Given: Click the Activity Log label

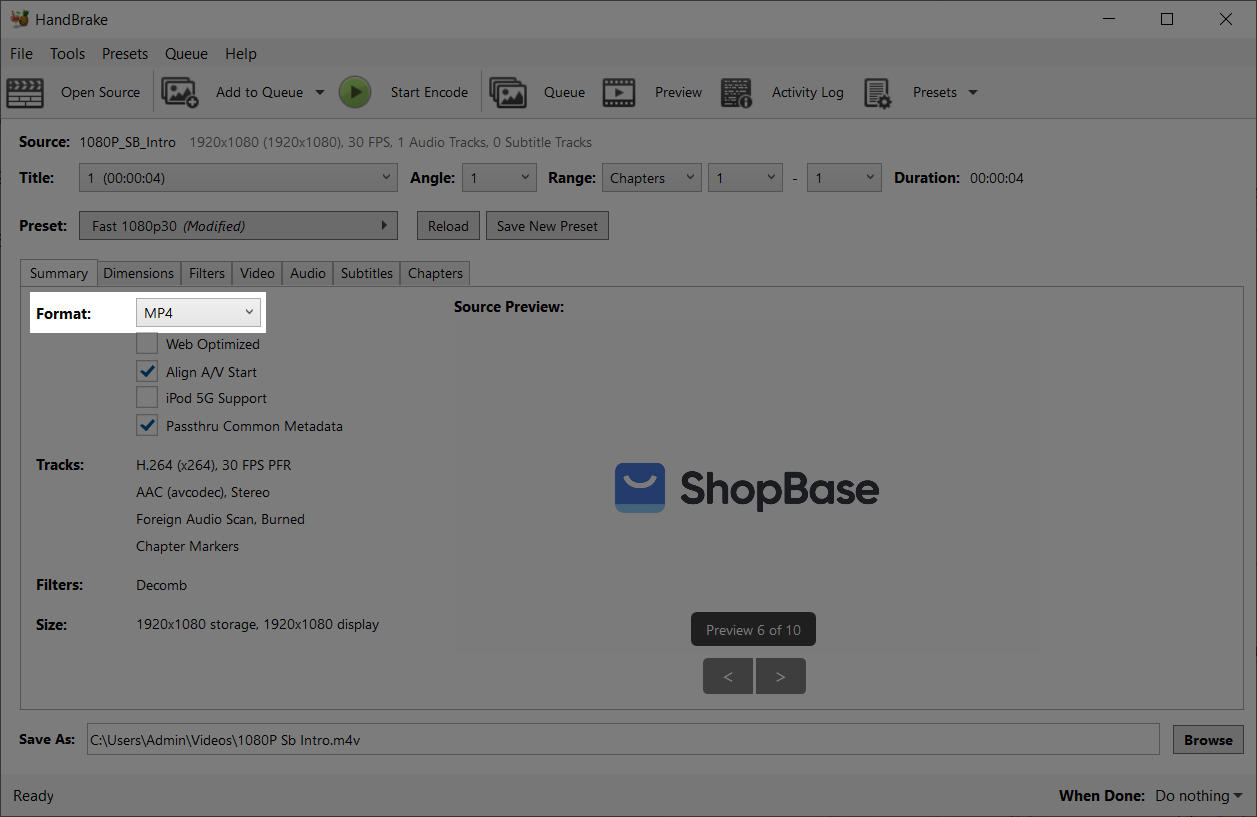Looking at the screenshot, I should click(x=808, y=92).
